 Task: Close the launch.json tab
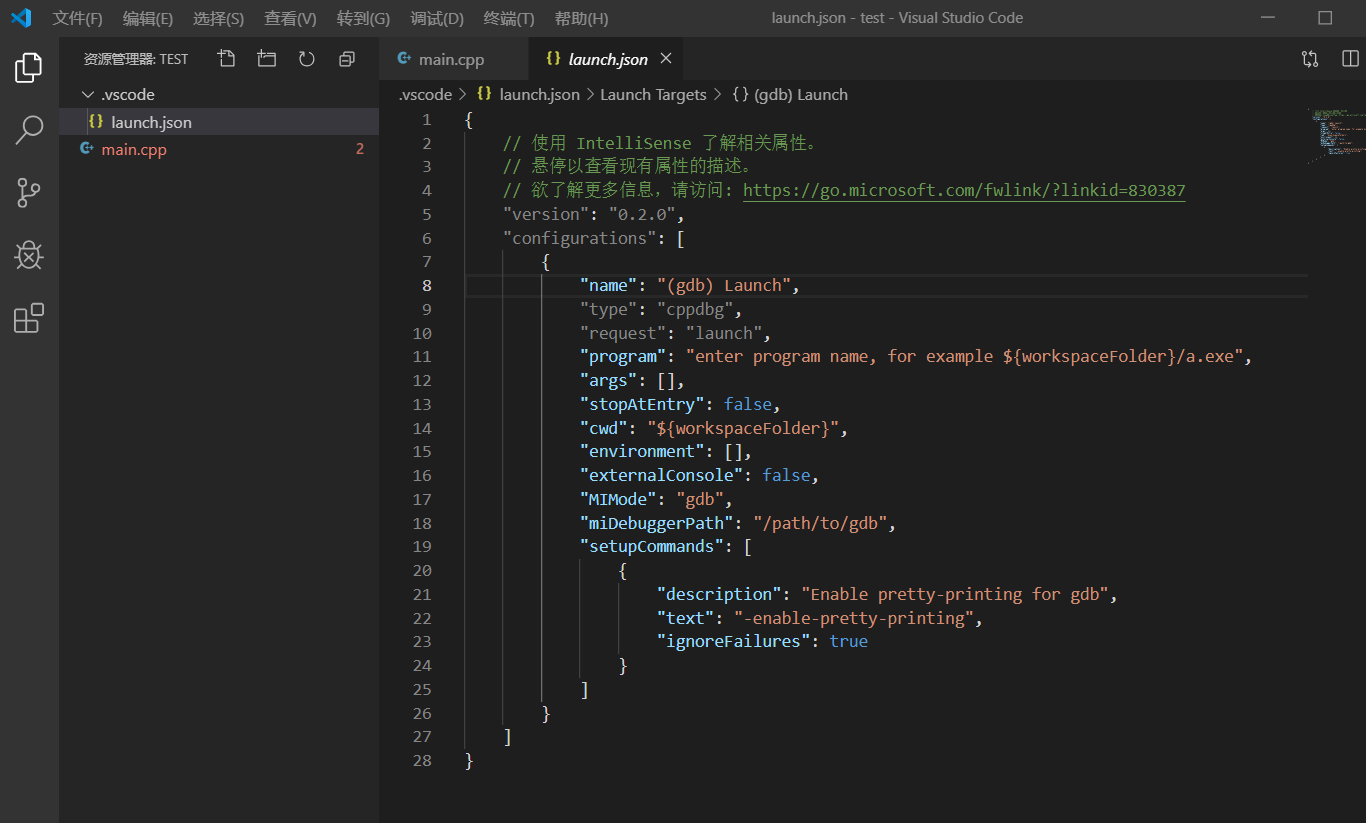665,59
